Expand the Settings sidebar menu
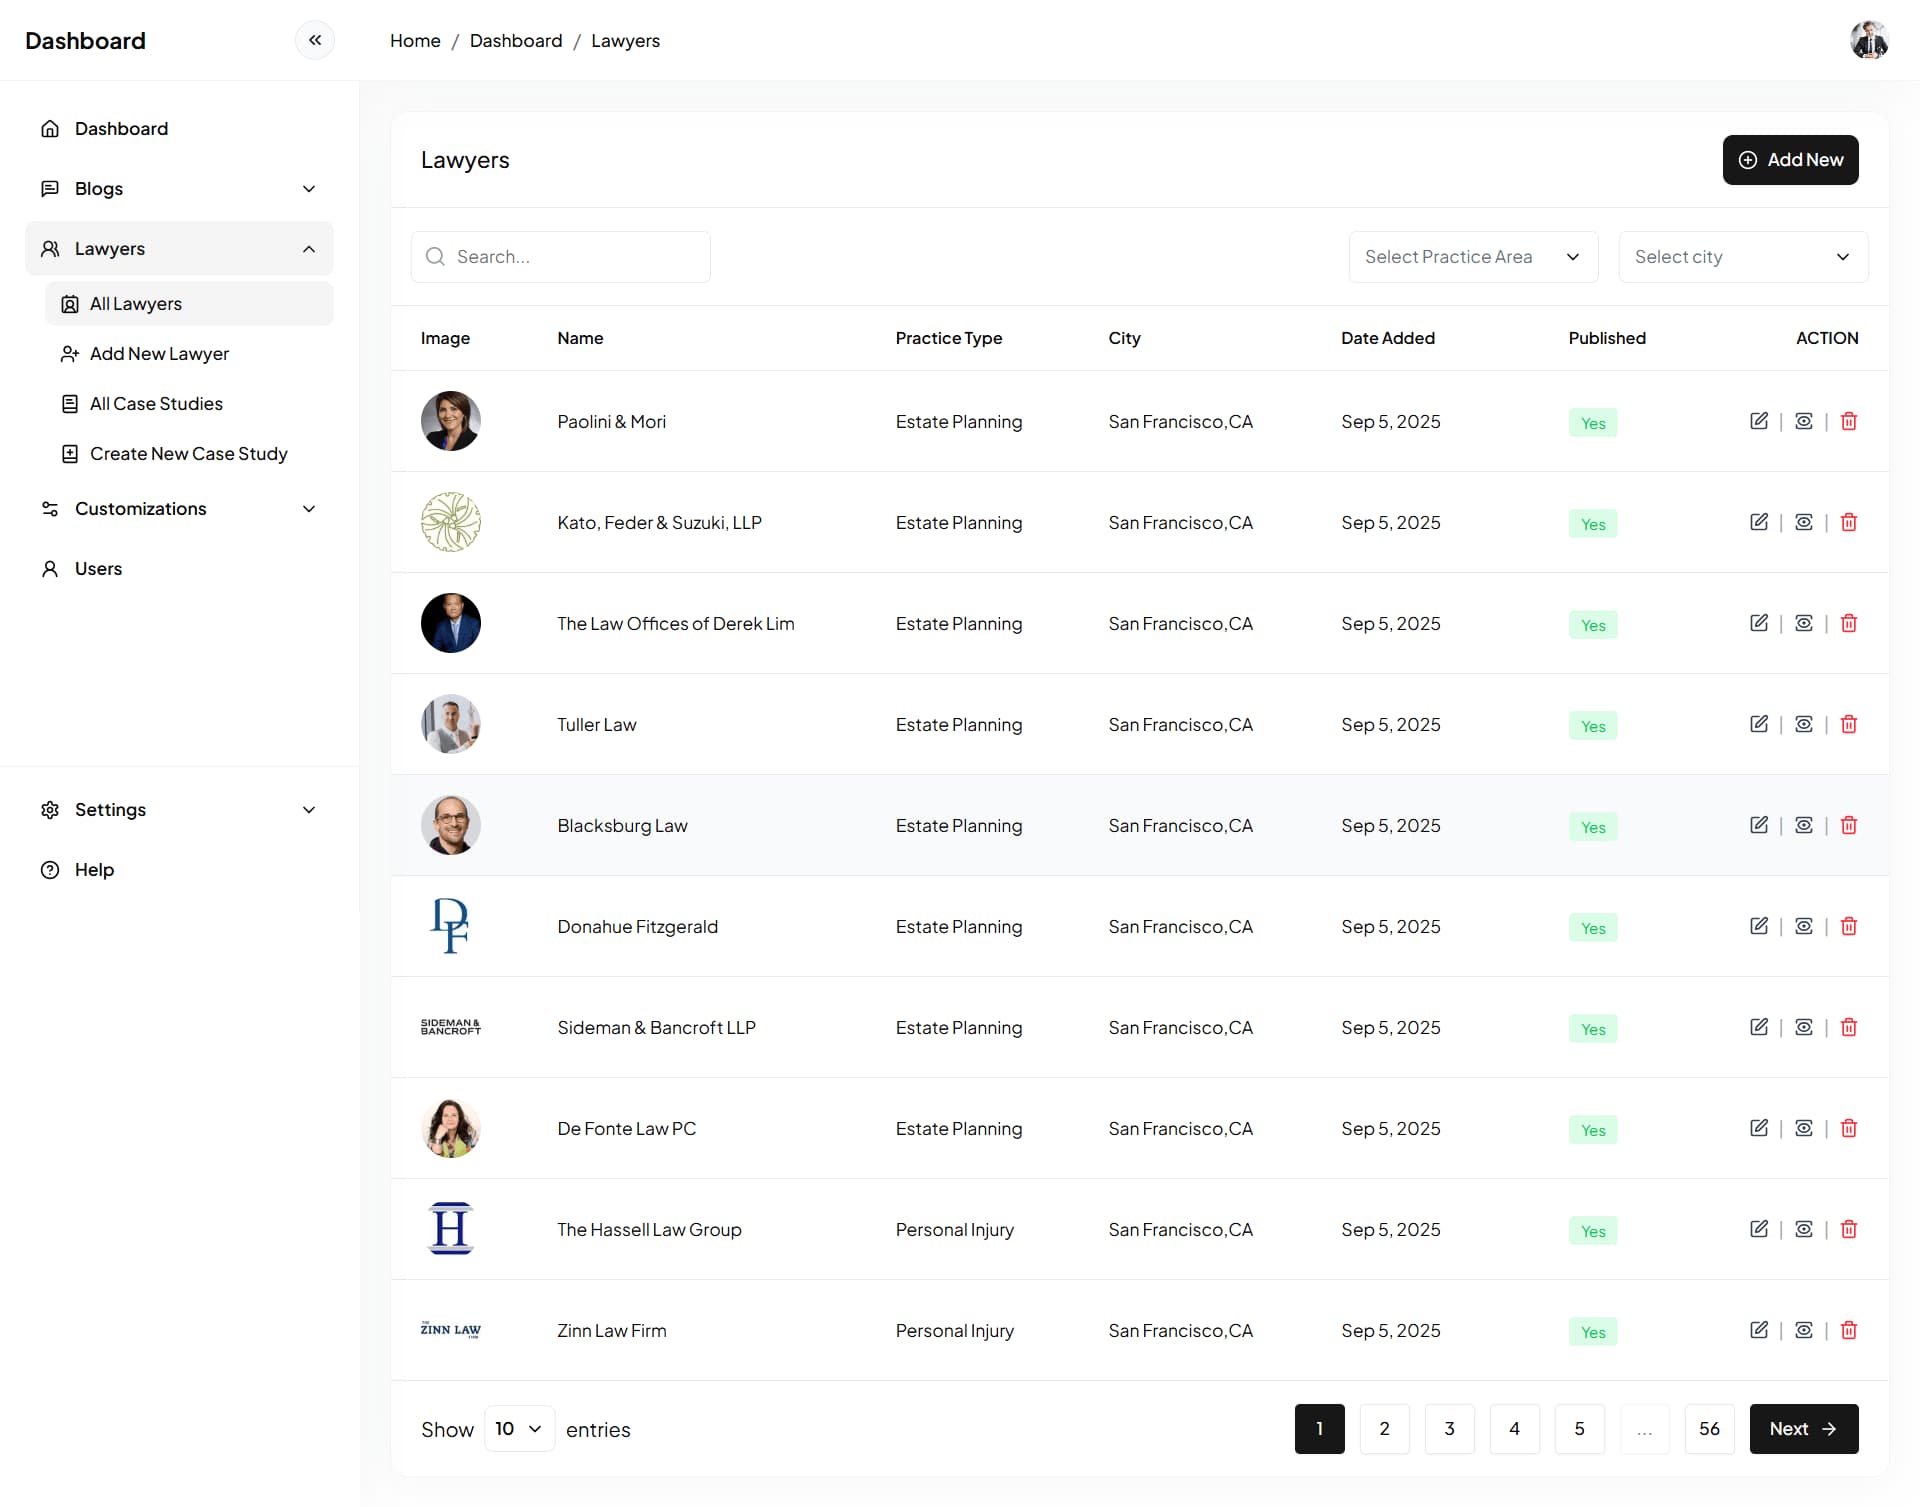This screenshot has width=1920, height=1507. pyautogui.click(x=179, y=810)
